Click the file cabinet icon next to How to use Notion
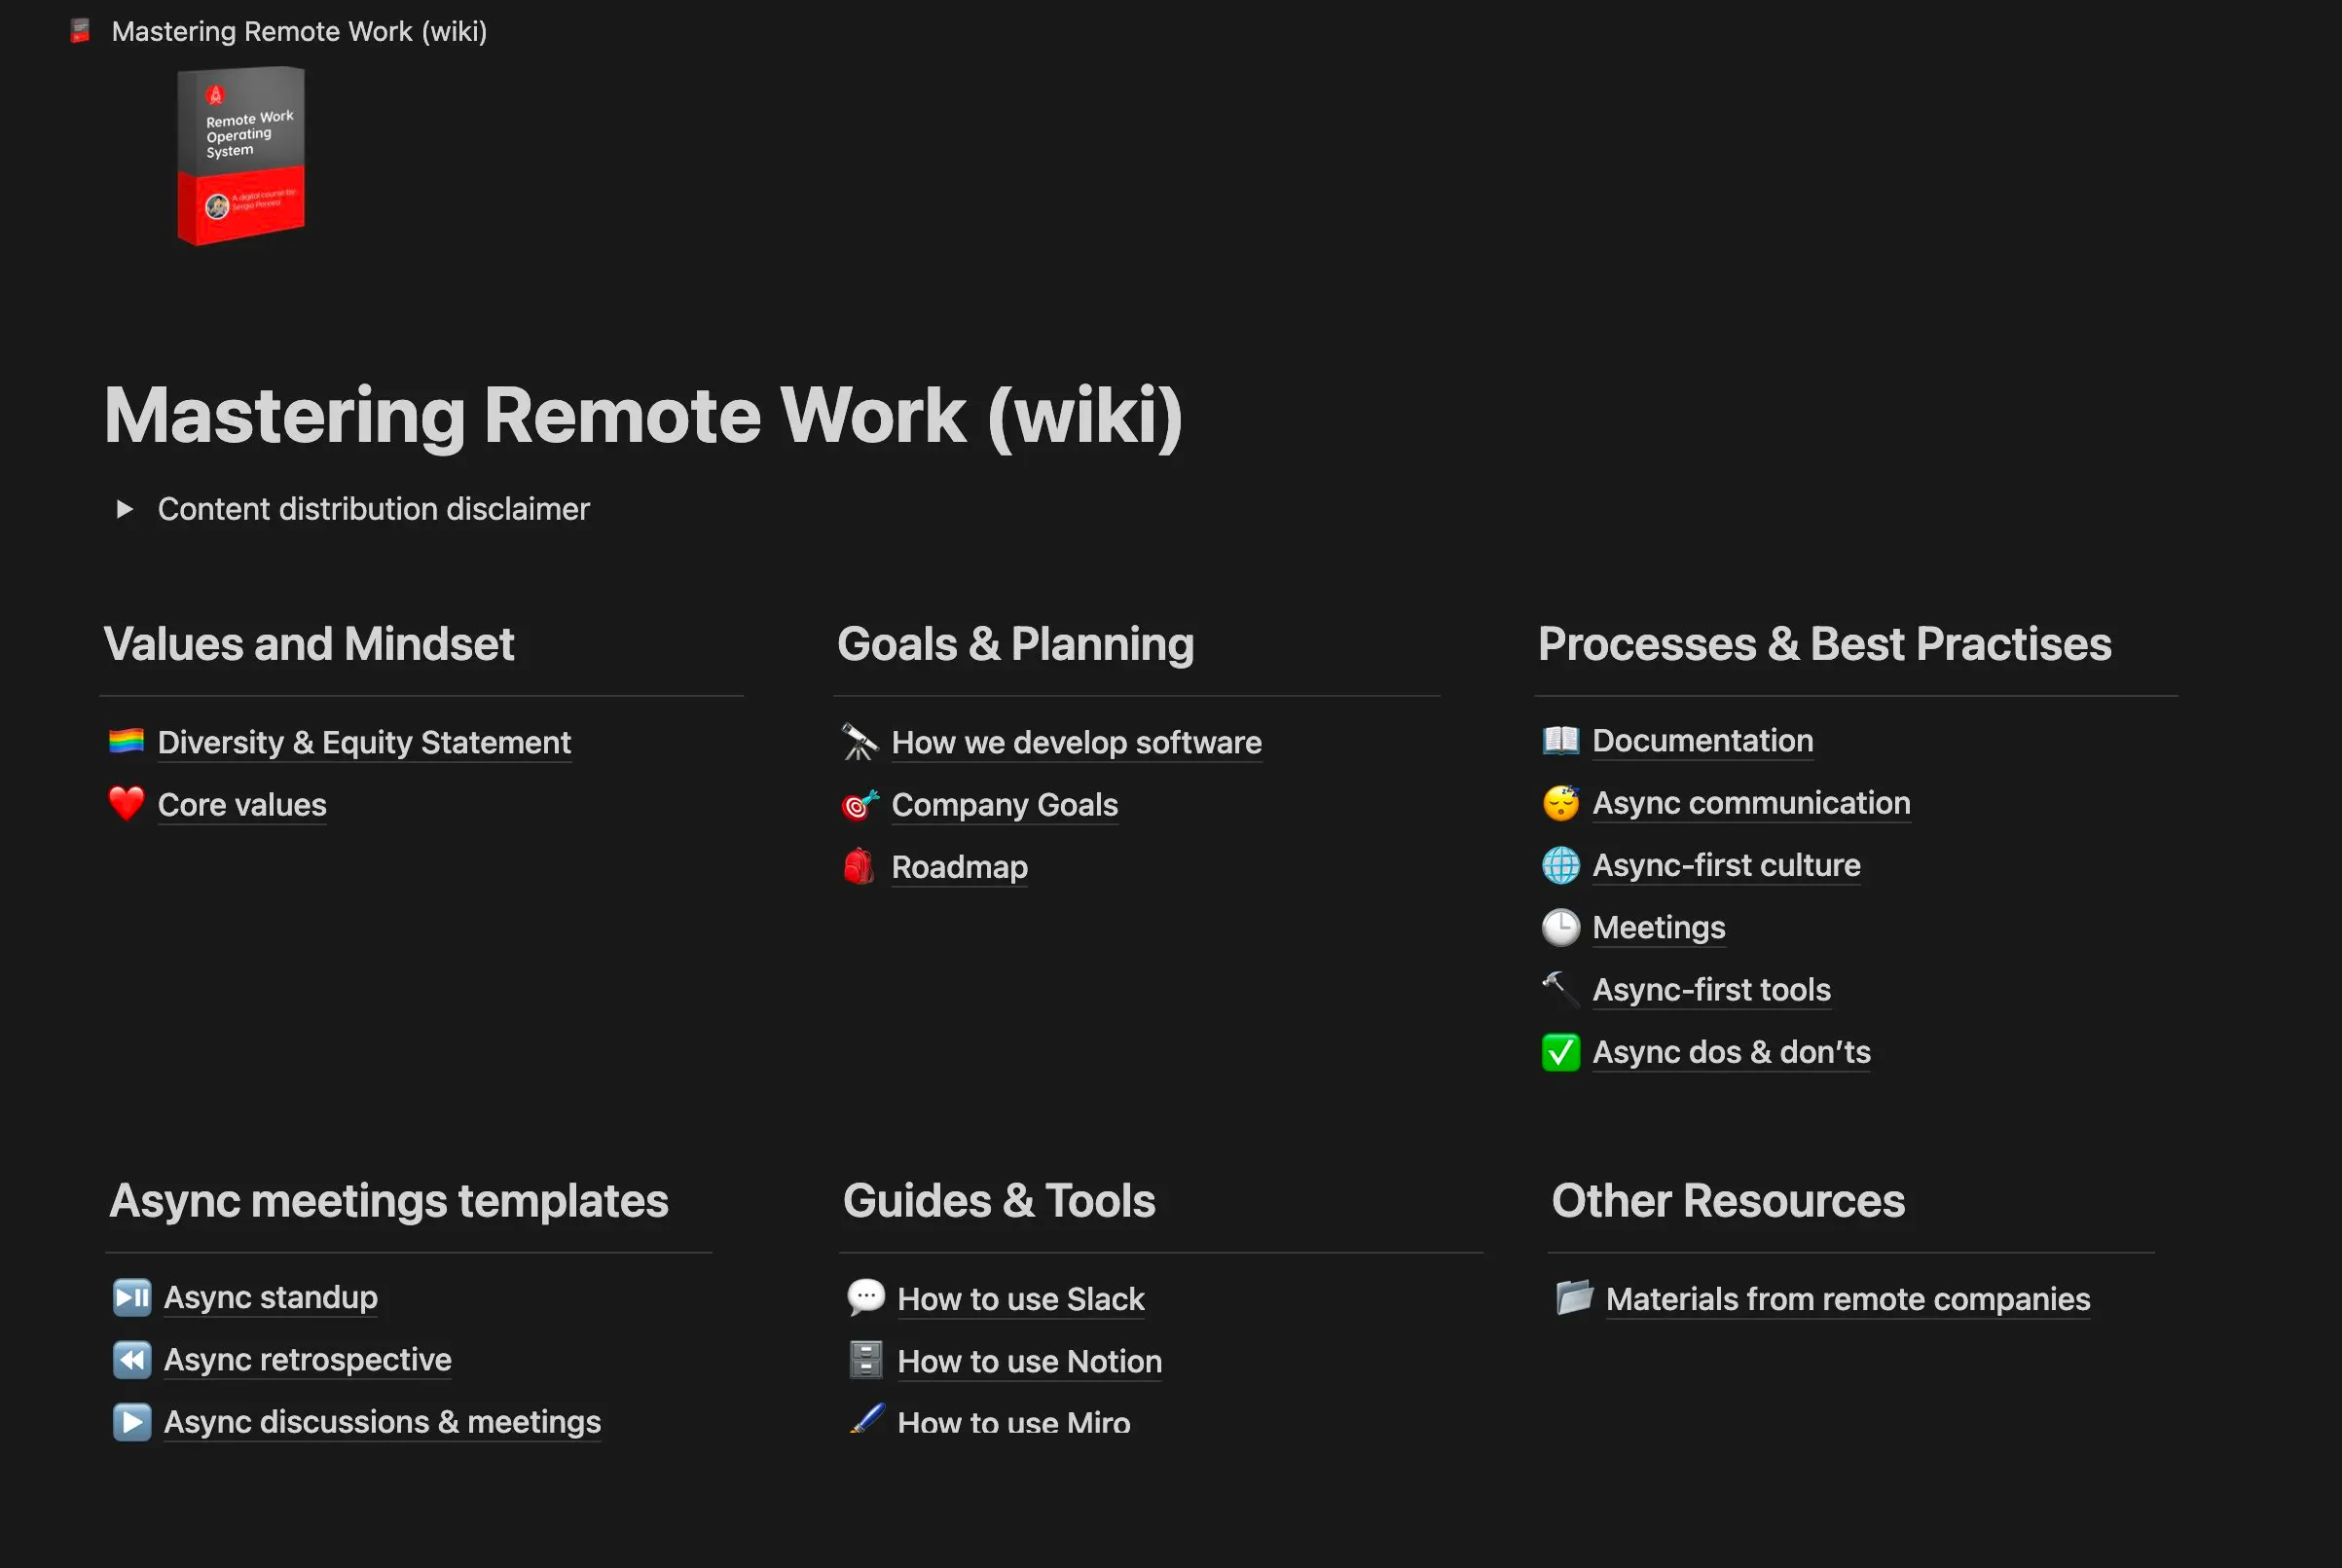This screenshot has width=2342, height=1568. (866, 1360)
